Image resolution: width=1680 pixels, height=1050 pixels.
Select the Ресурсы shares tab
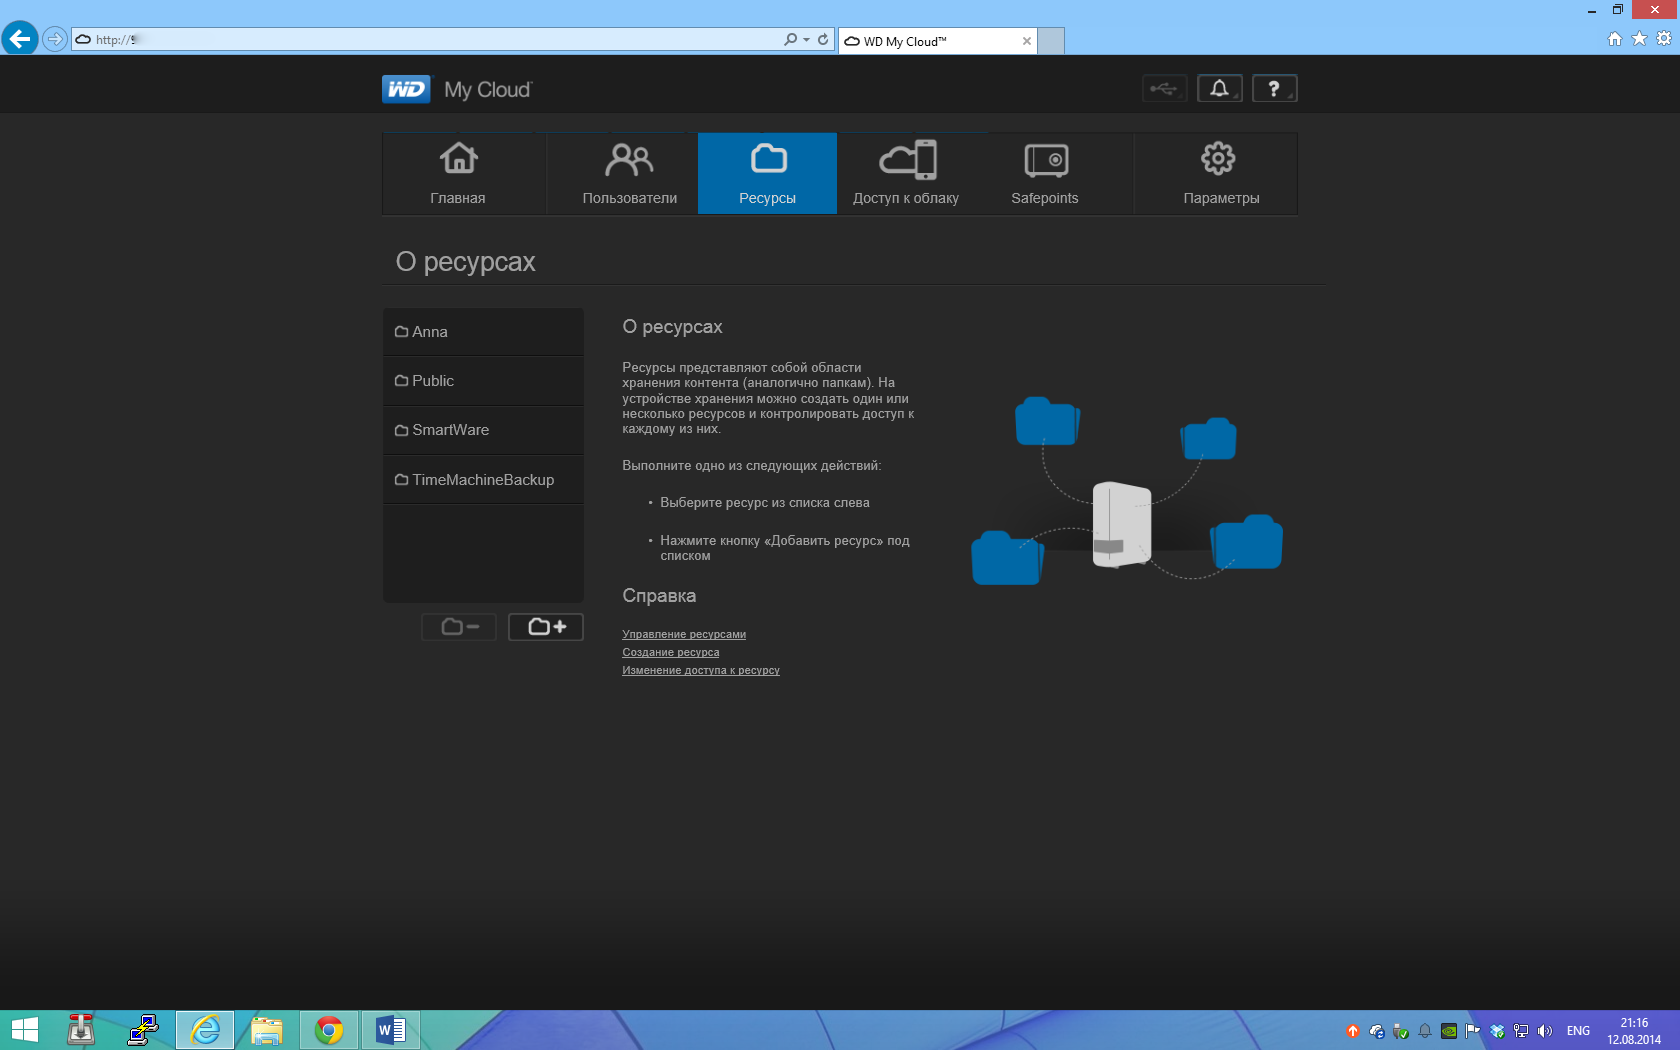coord(767,173)
